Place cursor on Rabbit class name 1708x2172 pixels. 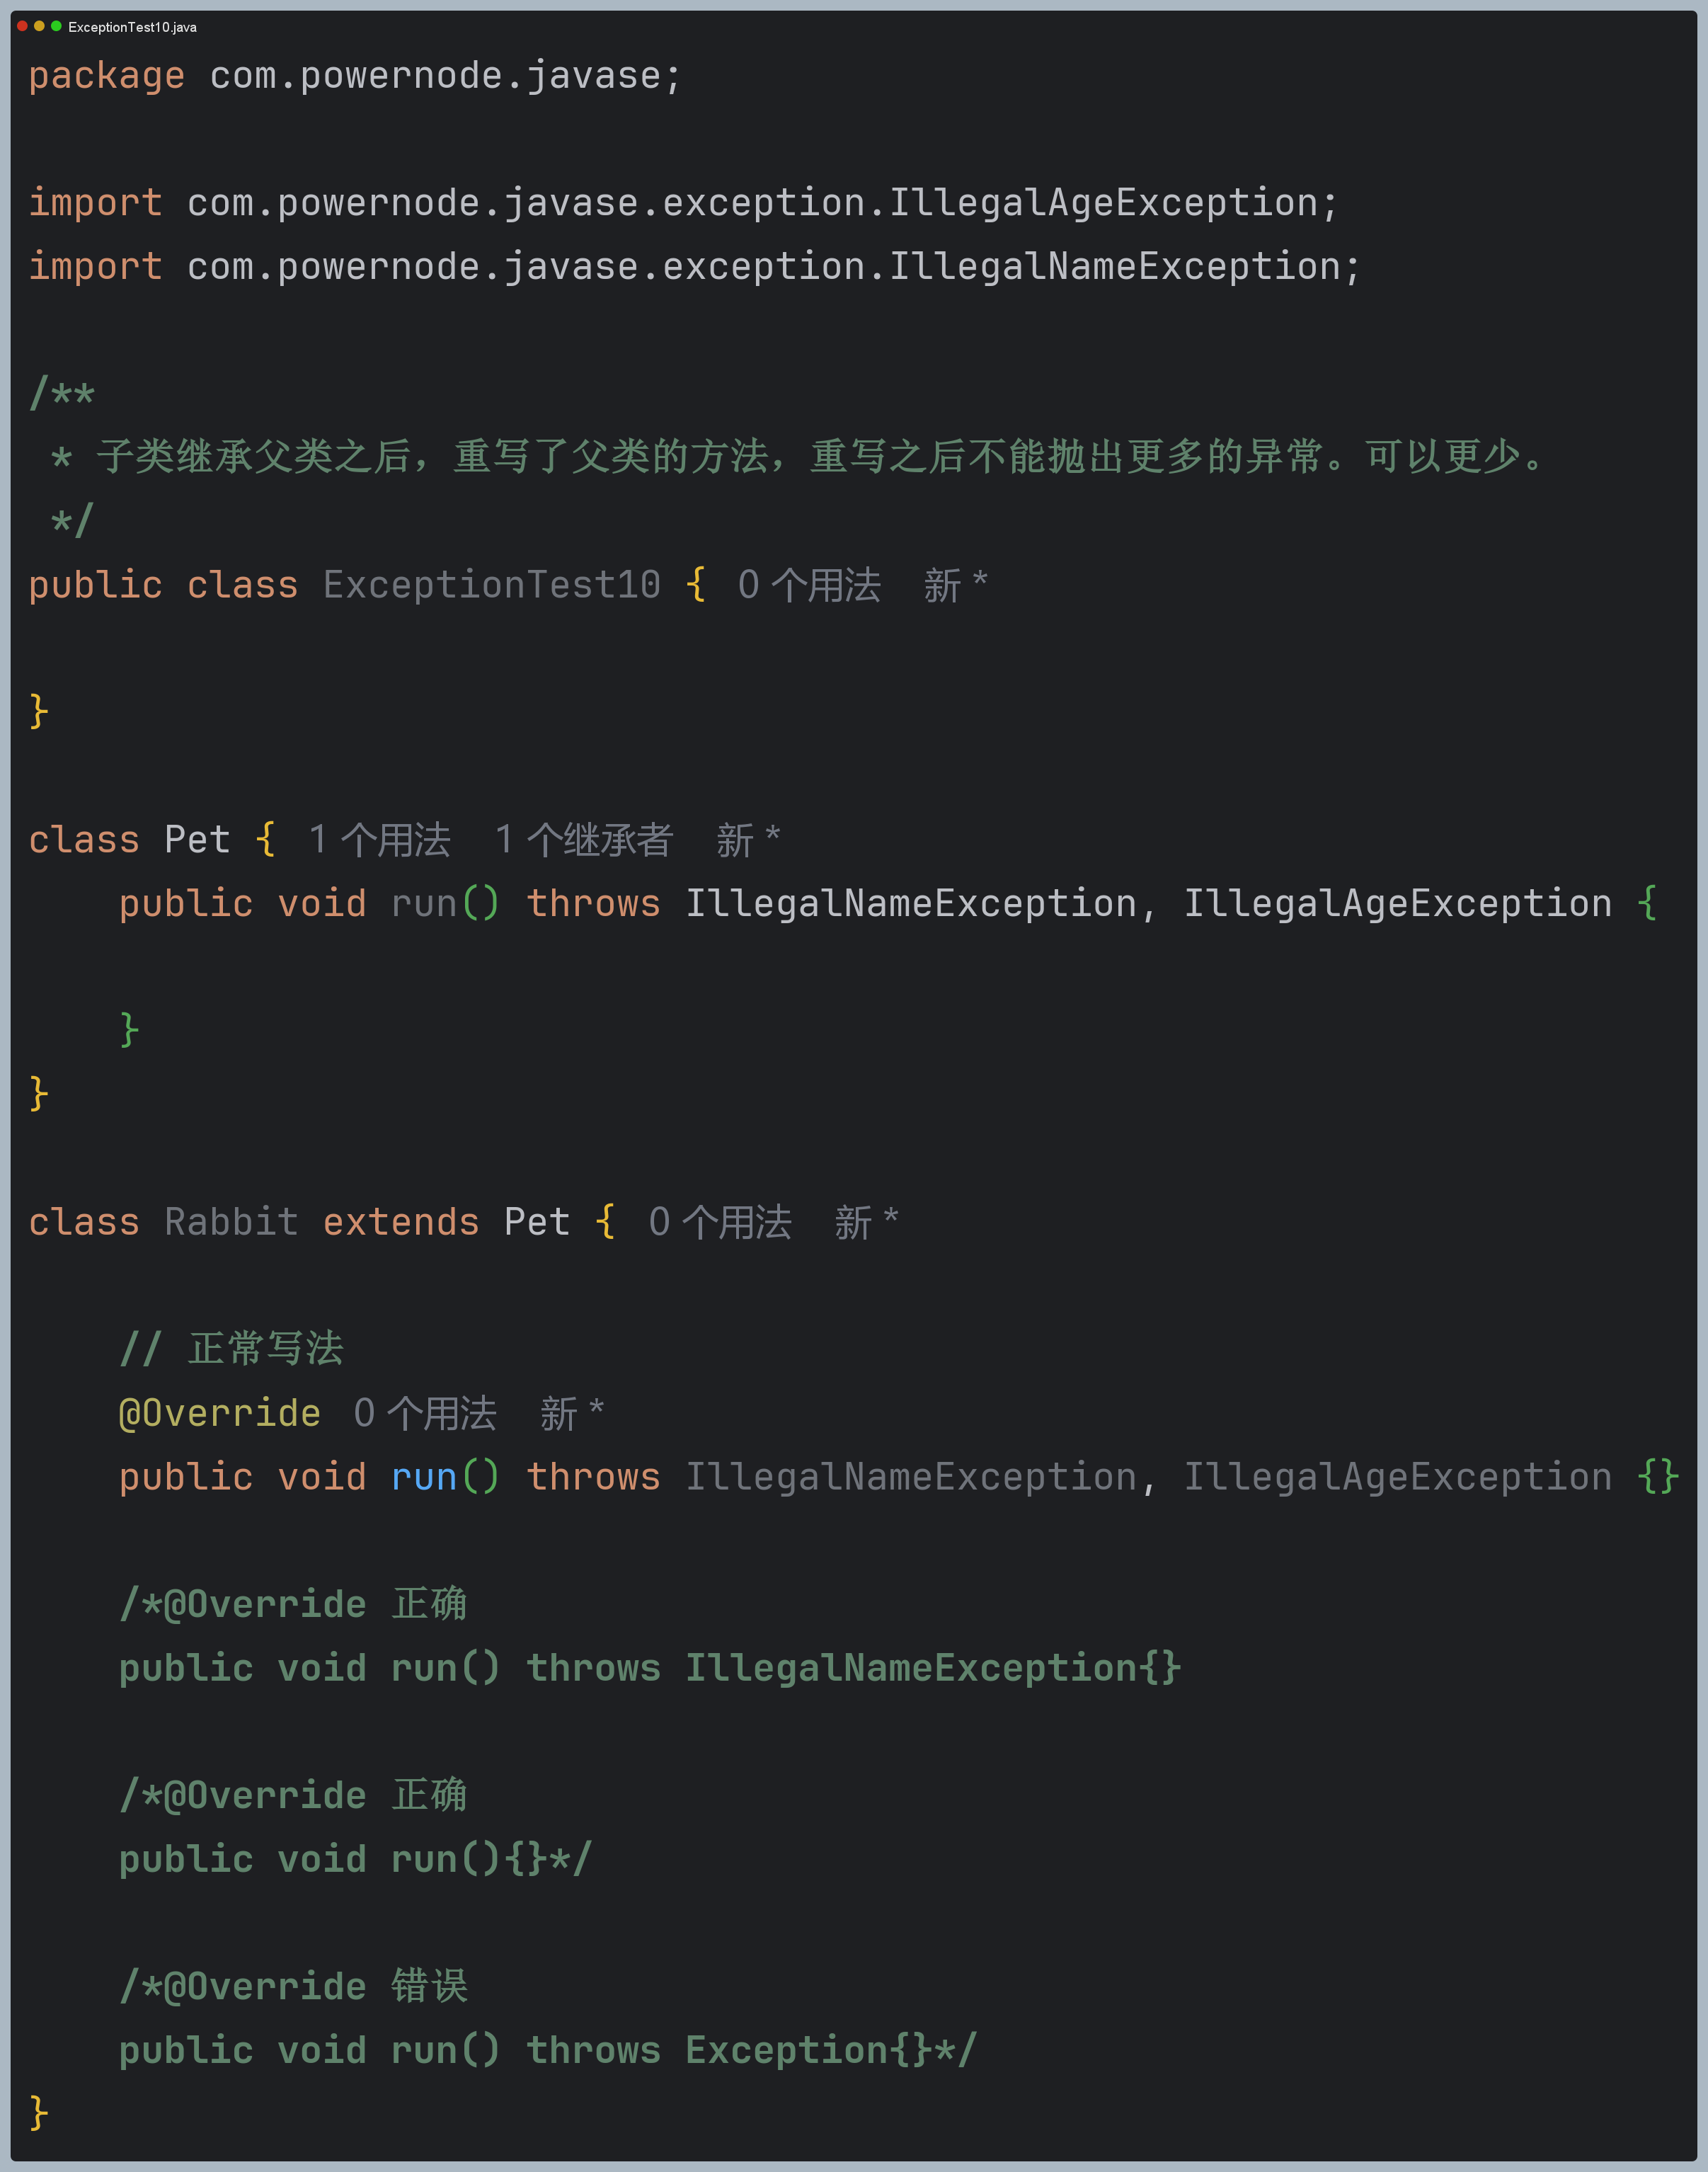(x=231, y=1223)
